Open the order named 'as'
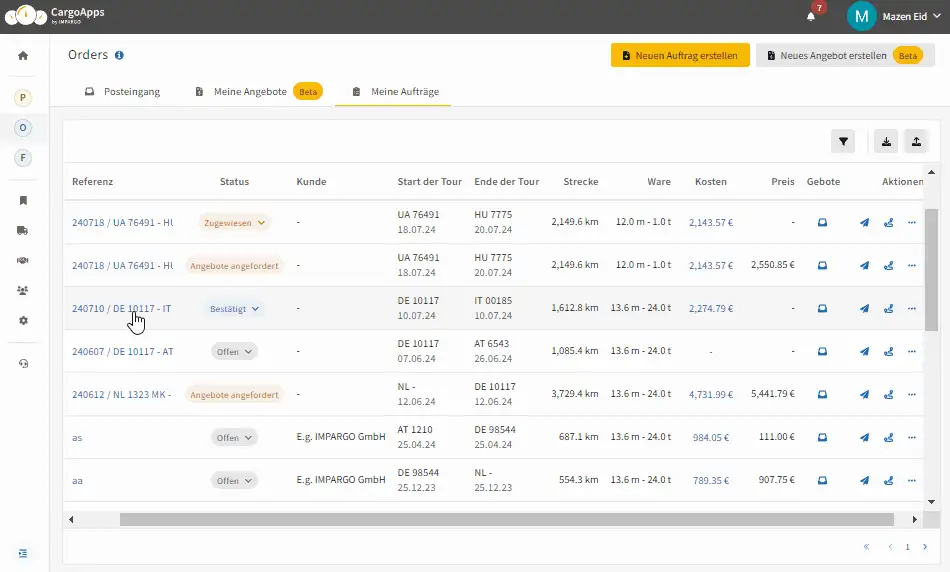 77,437
